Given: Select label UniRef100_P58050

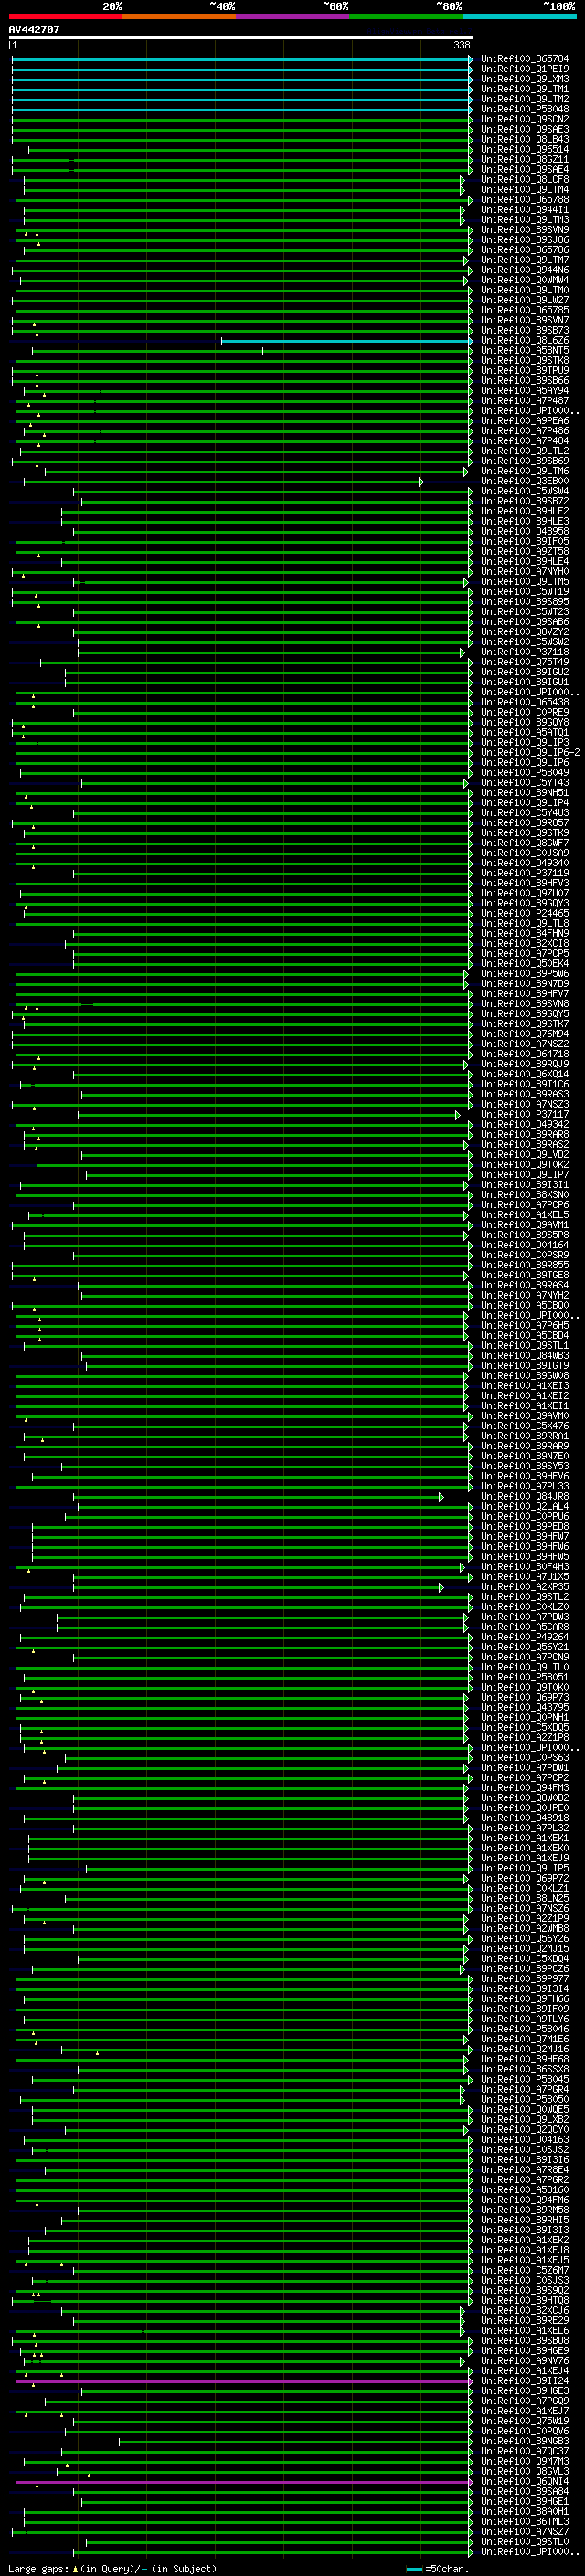Looking at the screenshot, I should (525, 2100).
